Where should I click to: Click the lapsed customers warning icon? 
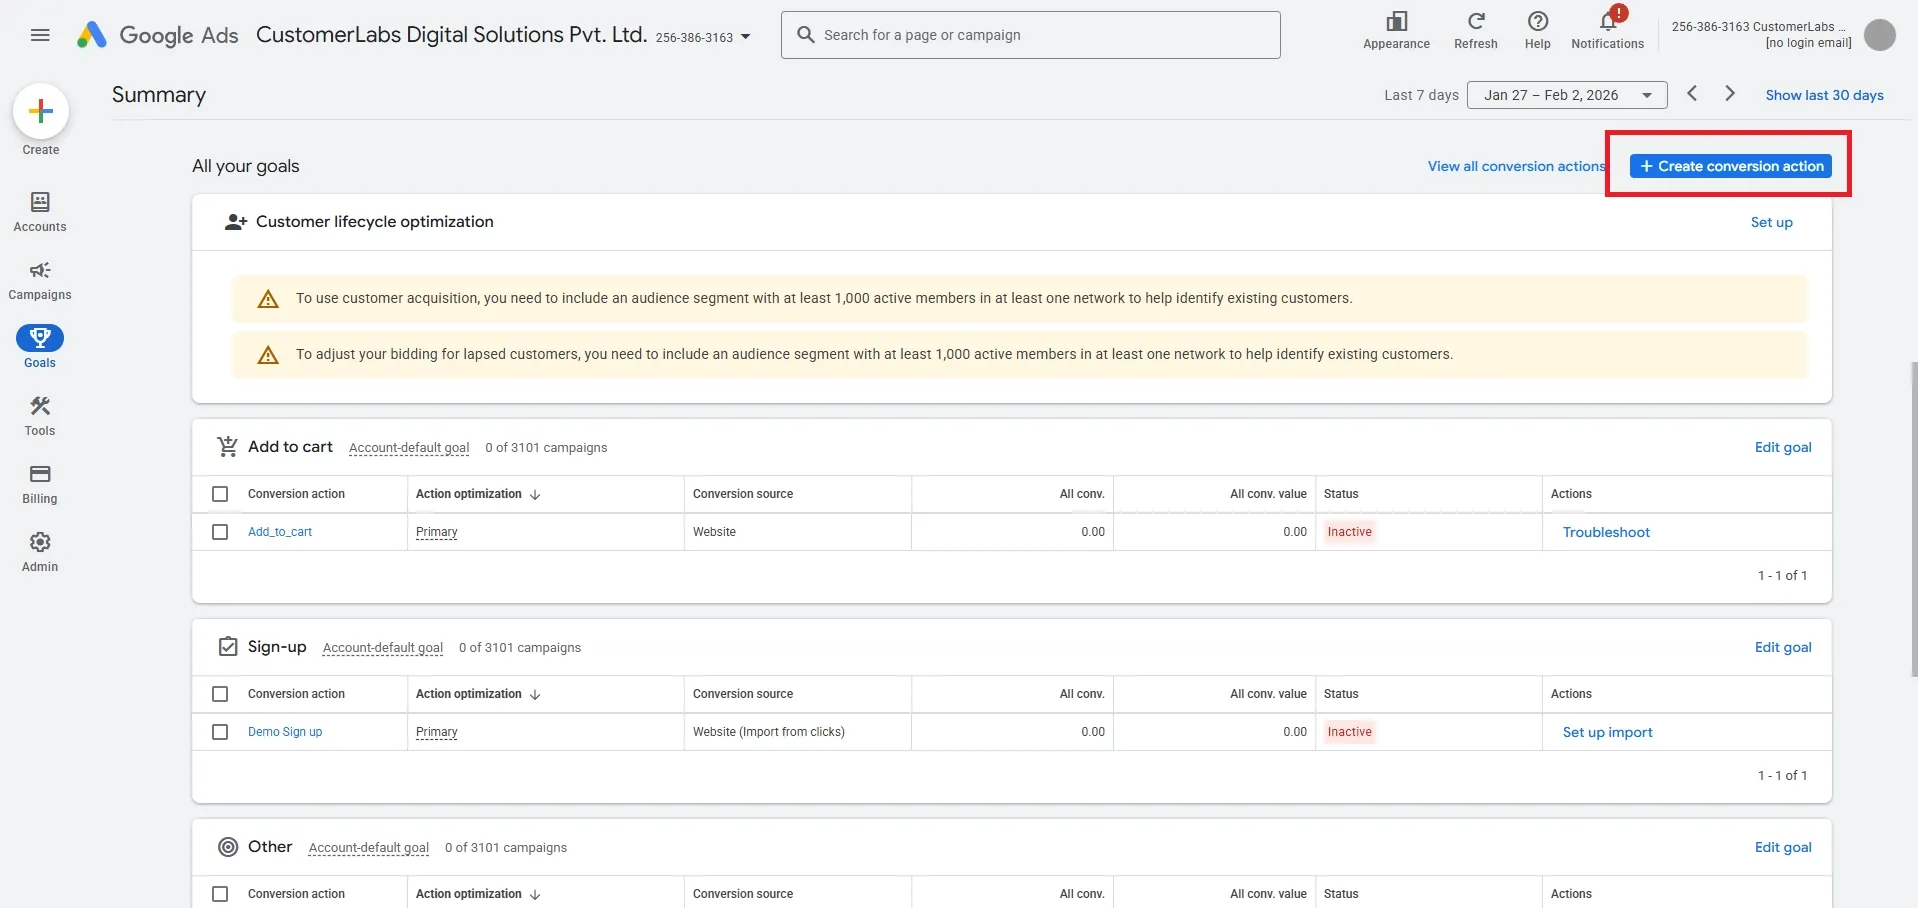[x=268, y=355]
